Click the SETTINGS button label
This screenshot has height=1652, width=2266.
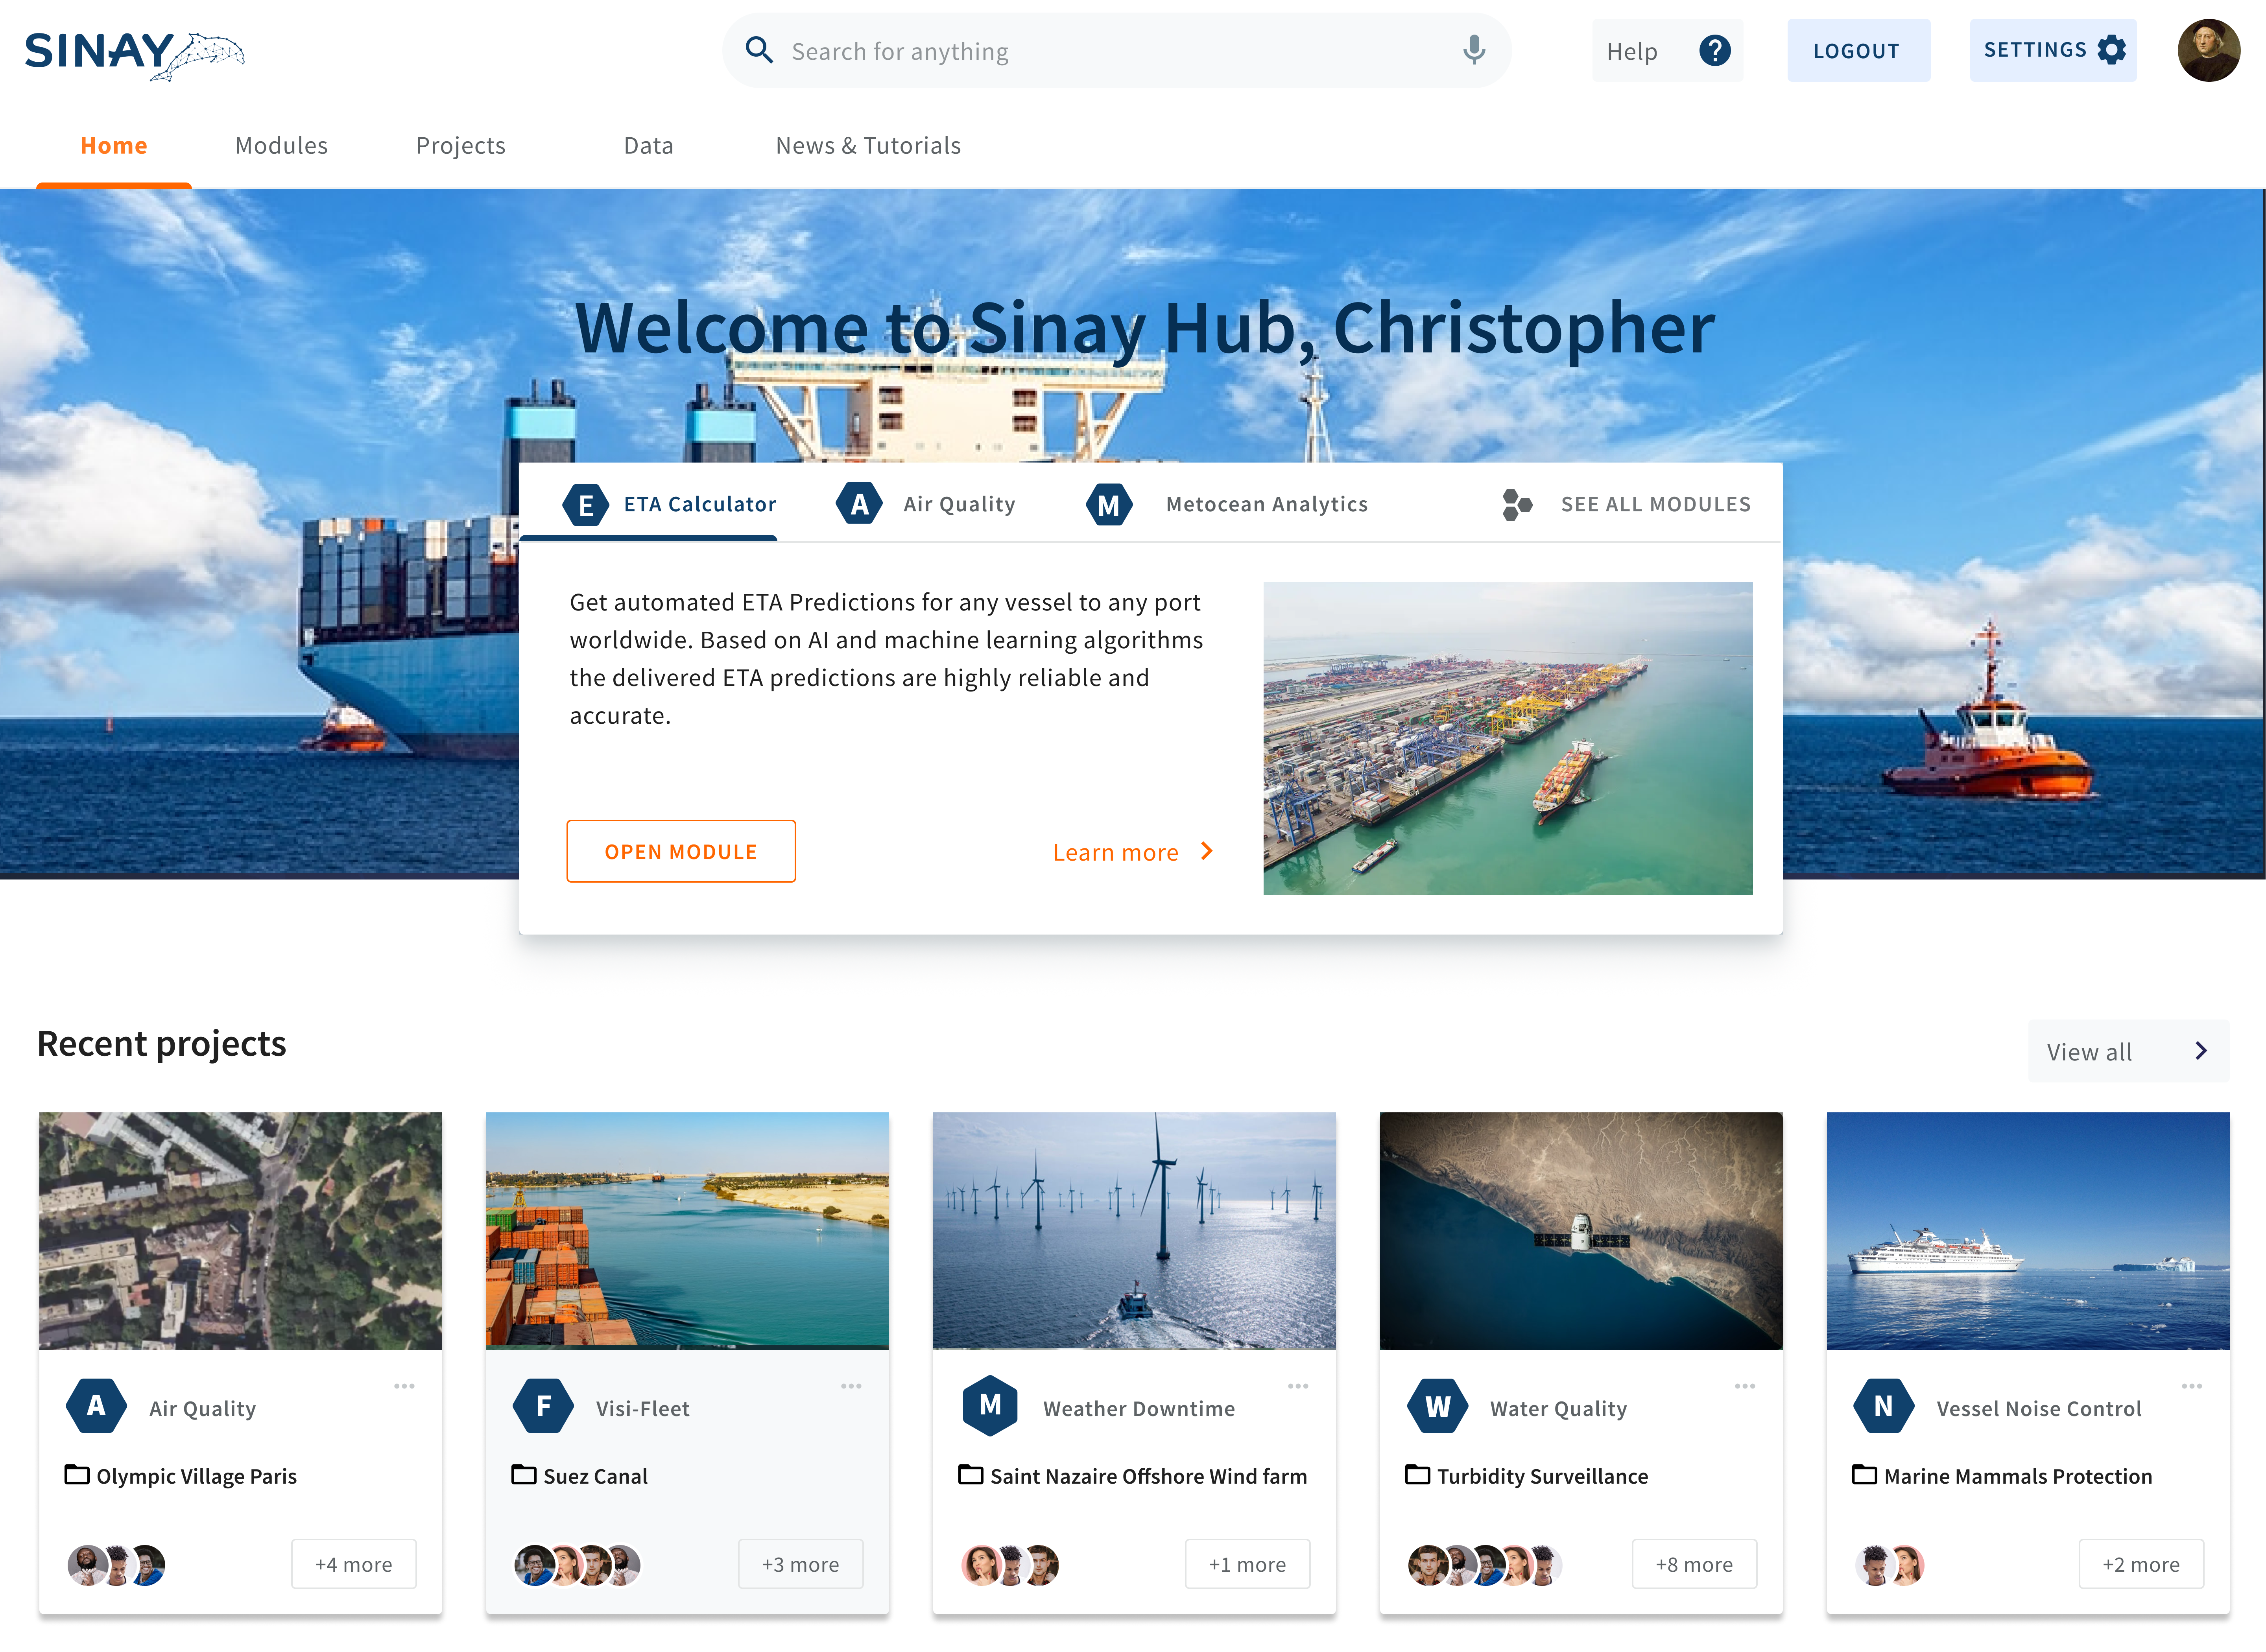[x=2035, y=50]
